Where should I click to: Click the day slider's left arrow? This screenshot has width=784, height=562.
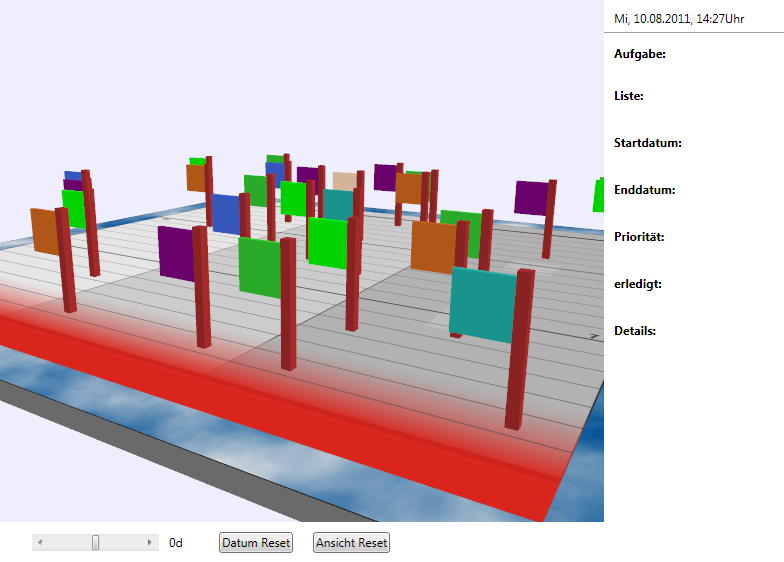pyautogui.click(x=40, y=542)
